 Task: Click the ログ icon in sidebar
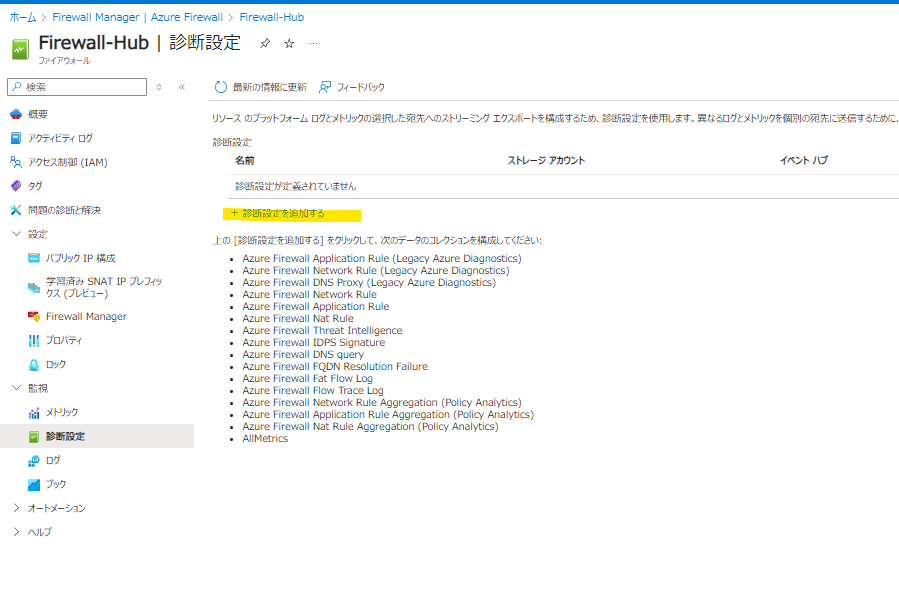point(34,460)
